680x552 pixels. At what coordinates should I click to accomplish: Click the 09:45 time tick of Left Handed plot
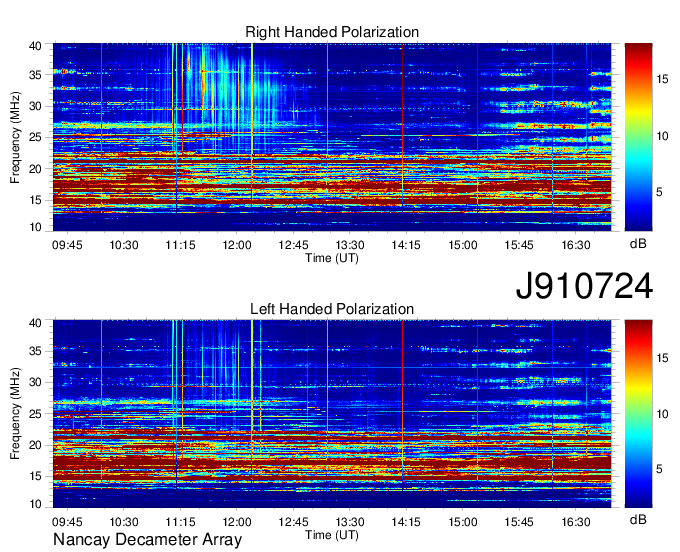pos(67,522)
